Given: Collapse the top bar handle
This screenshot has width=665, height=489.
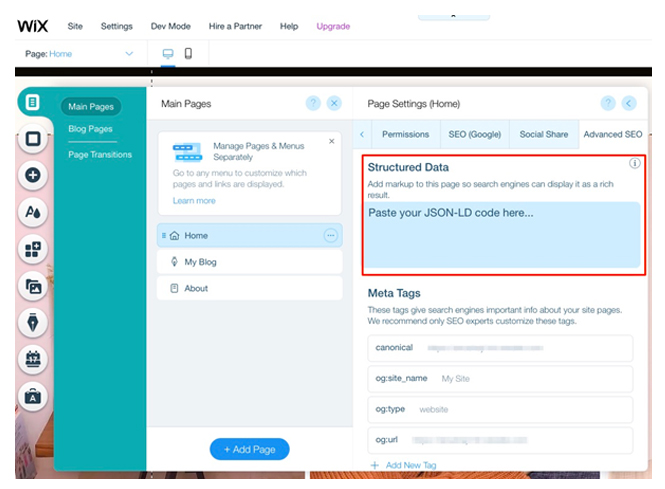Looking at the screenshot, I should point(454,17).
